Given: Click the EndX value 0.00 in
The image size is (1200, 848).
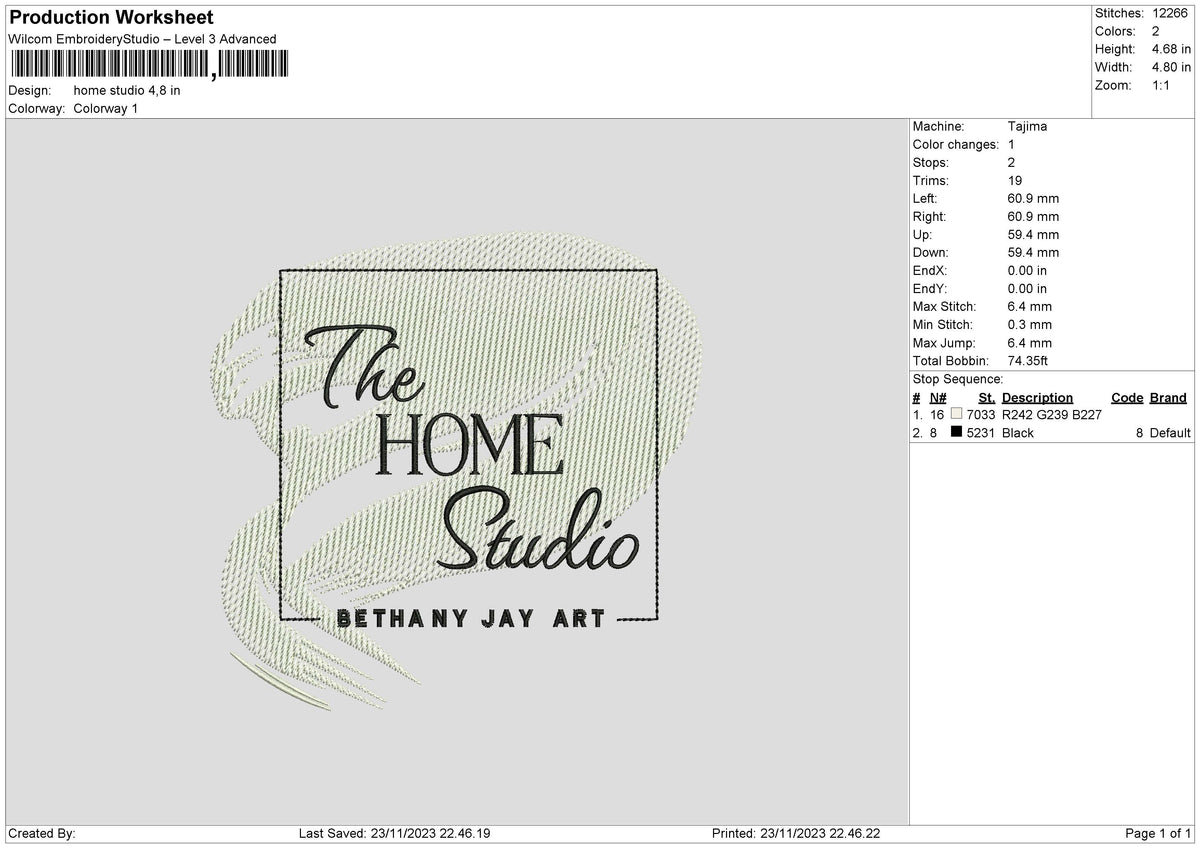Looking at the screenshot, I should (x=1028, y=270).
